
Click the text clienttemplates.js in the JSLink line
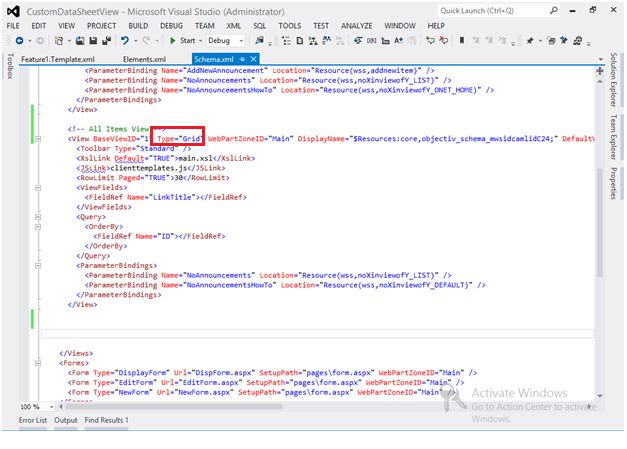[148, 168]
